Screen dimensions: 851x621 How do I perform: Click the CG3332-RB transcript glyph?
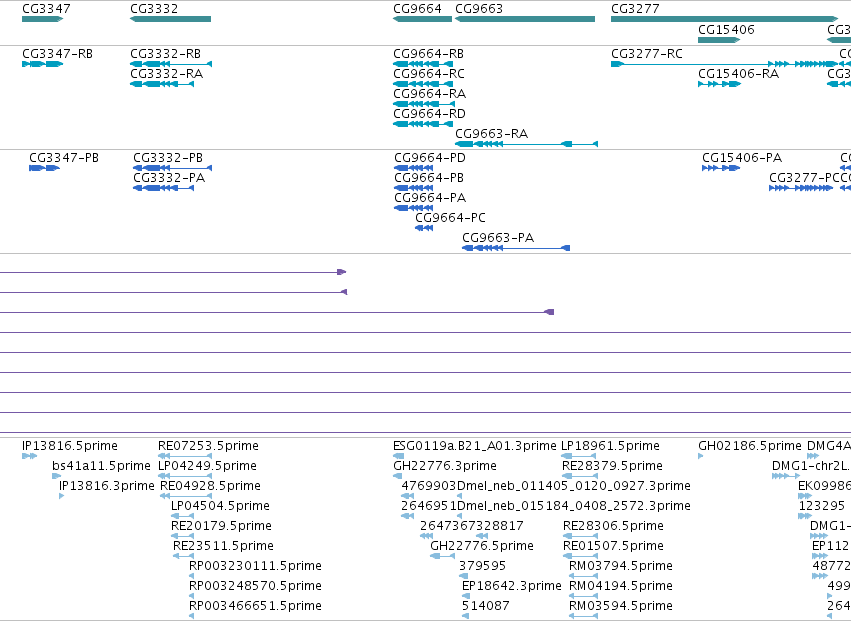[x=171, y=64]
